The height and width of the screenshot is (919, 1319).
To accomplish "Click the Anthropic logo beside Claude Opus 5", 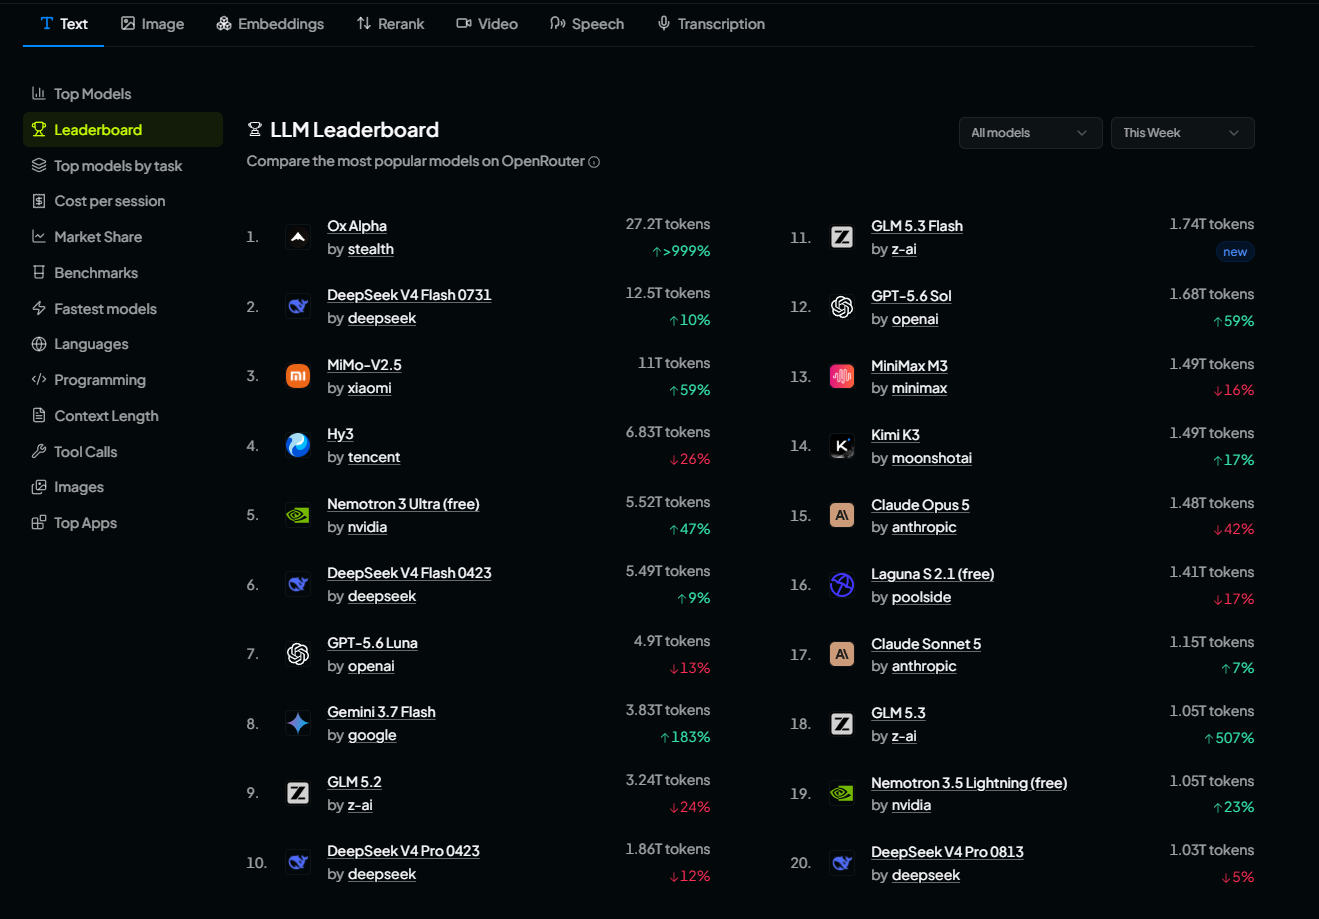I will [x=842, y=515].
